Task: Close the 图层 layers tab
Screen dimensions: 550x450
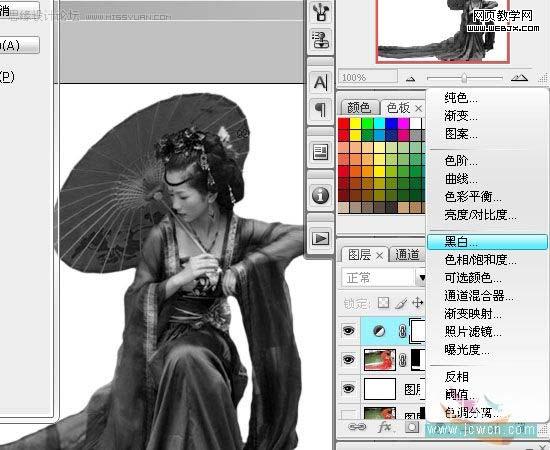Action: click(x=379, y=256)
